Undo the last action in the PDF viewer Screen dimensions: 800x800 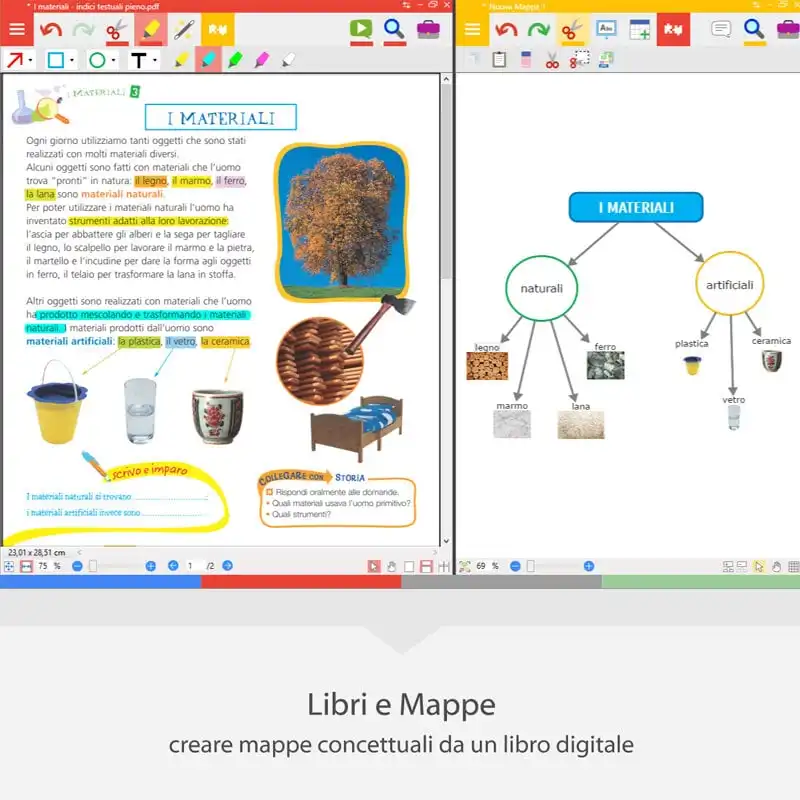point(51,29)
